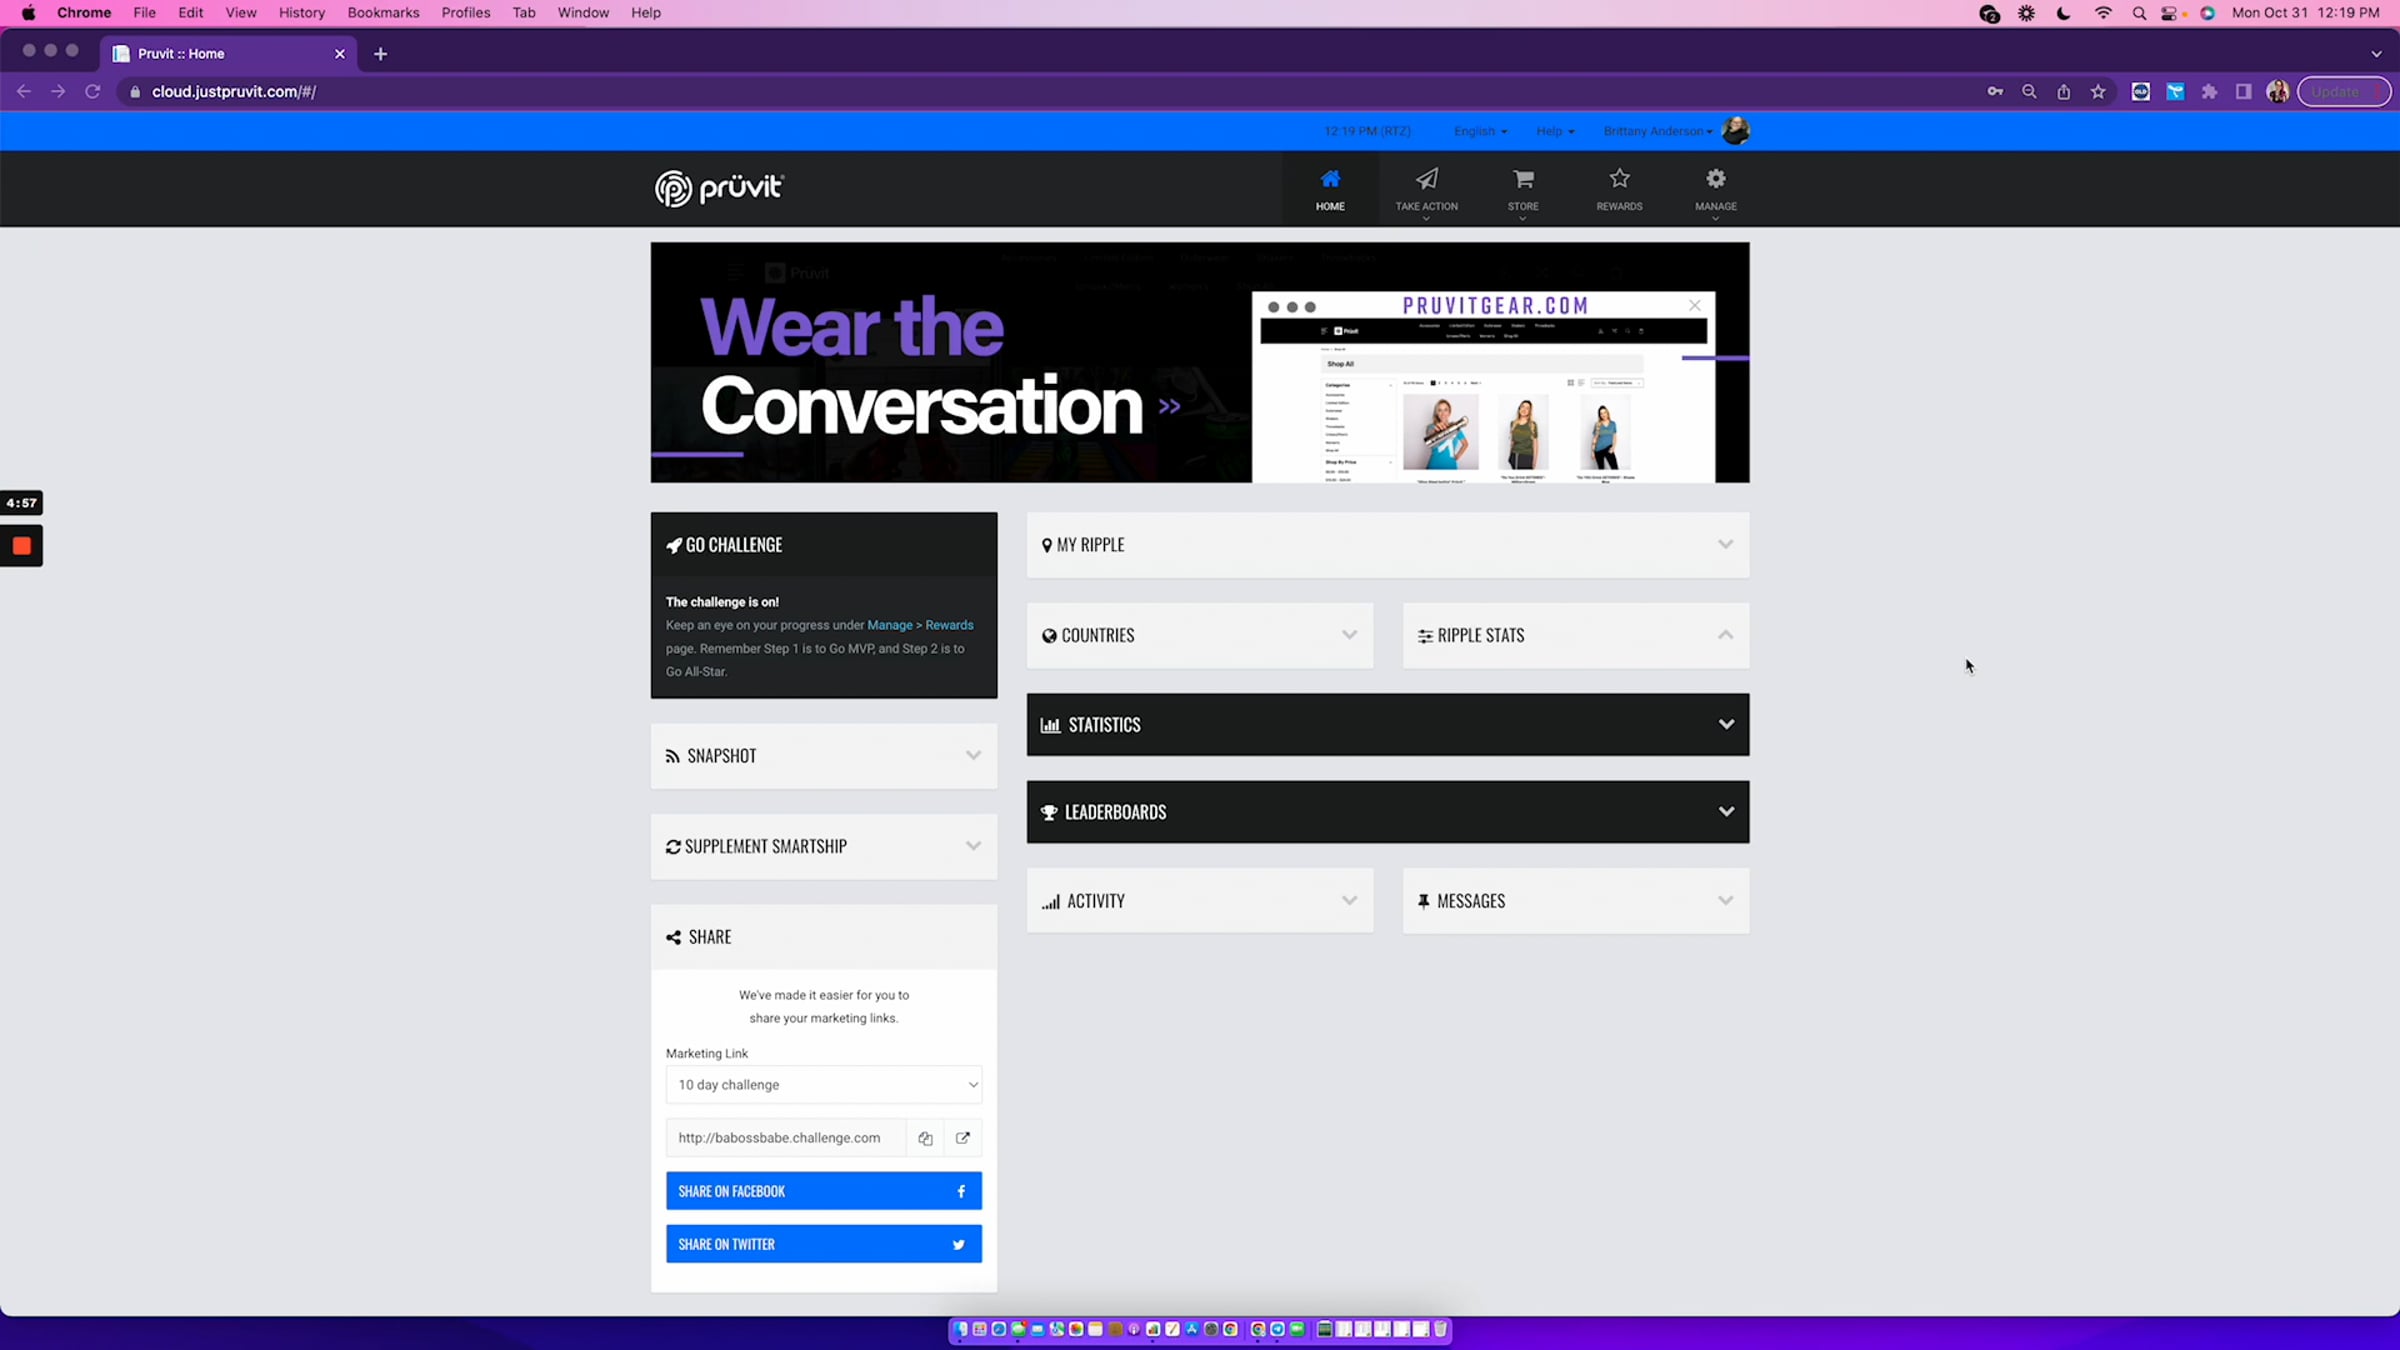Open the Marketing Link dropdown
The height and width of the screenshot is (1350, 2400).
[x=823, y=1085]
